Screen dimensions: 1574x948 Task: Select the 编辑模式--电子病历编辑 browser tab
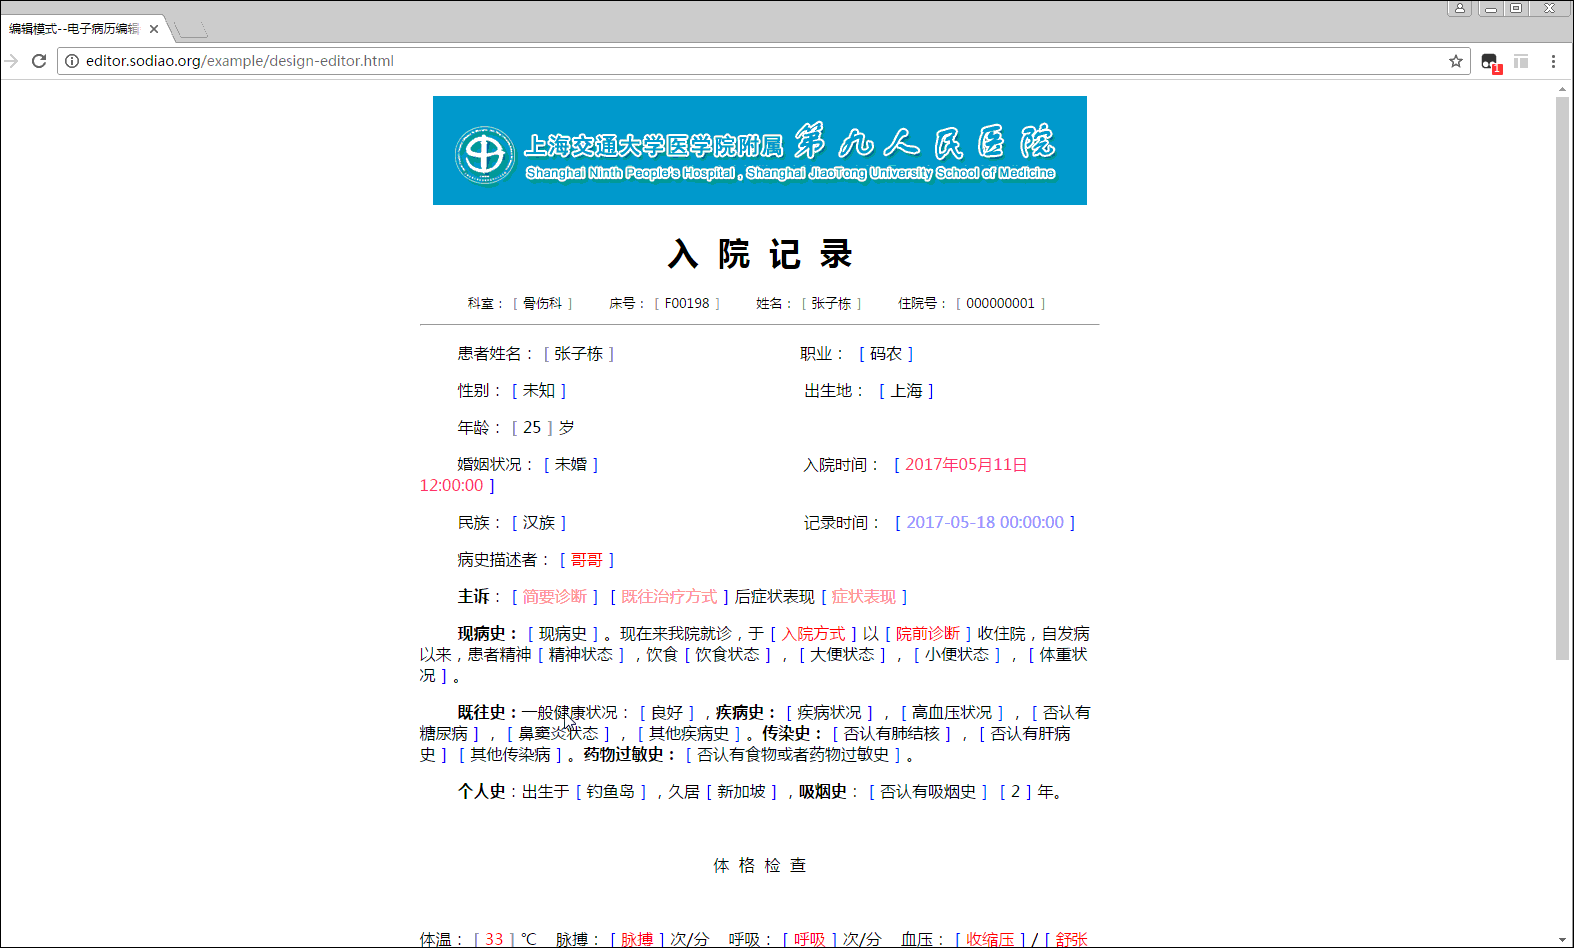[x=82, y=29]
